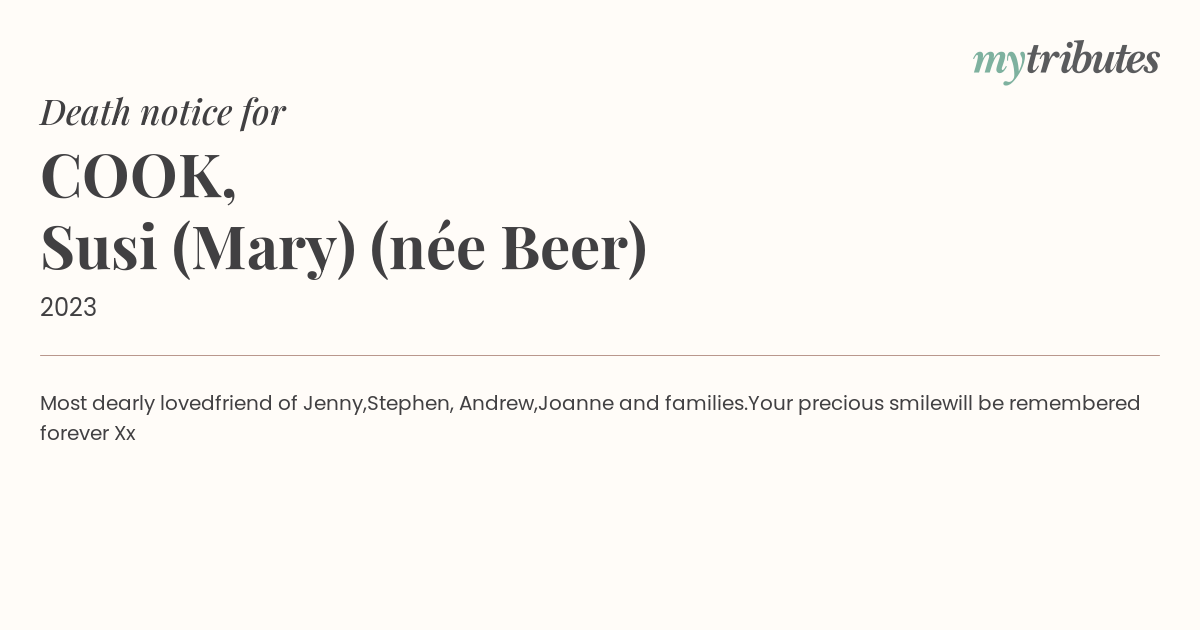1200x630 pixels.
Task: Click the dark "tributes" part of the logo
Action: 1092,59
